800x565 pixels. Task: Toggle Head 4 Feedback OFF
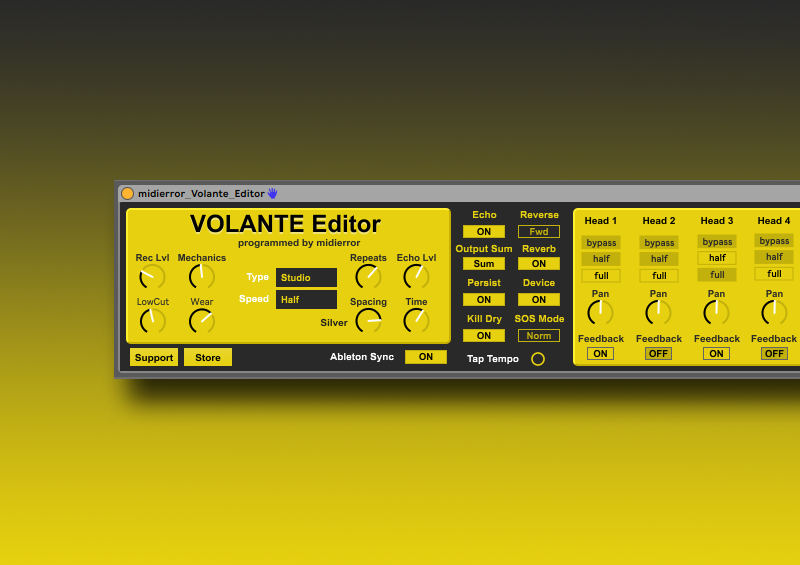coord(774,353)
